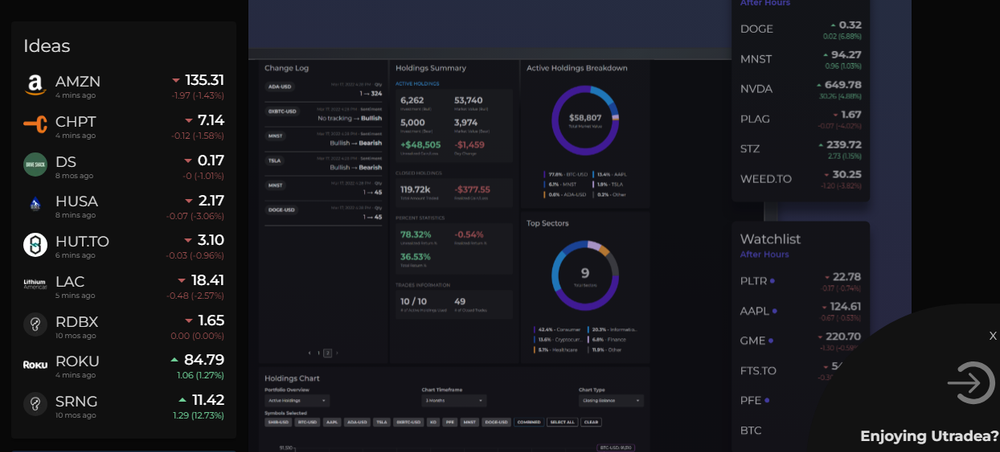
Task: Close the Enjoying Utradea popup with X
Action: (992, 336)
